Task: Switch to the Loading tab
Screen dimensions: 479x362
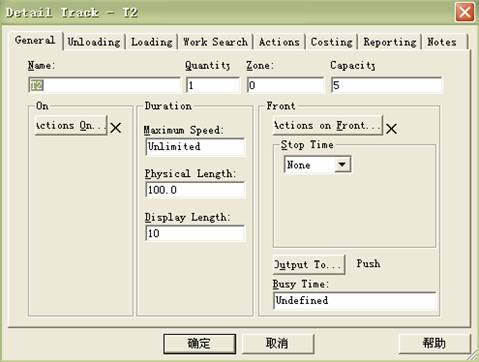Action: tap(152, 42)
